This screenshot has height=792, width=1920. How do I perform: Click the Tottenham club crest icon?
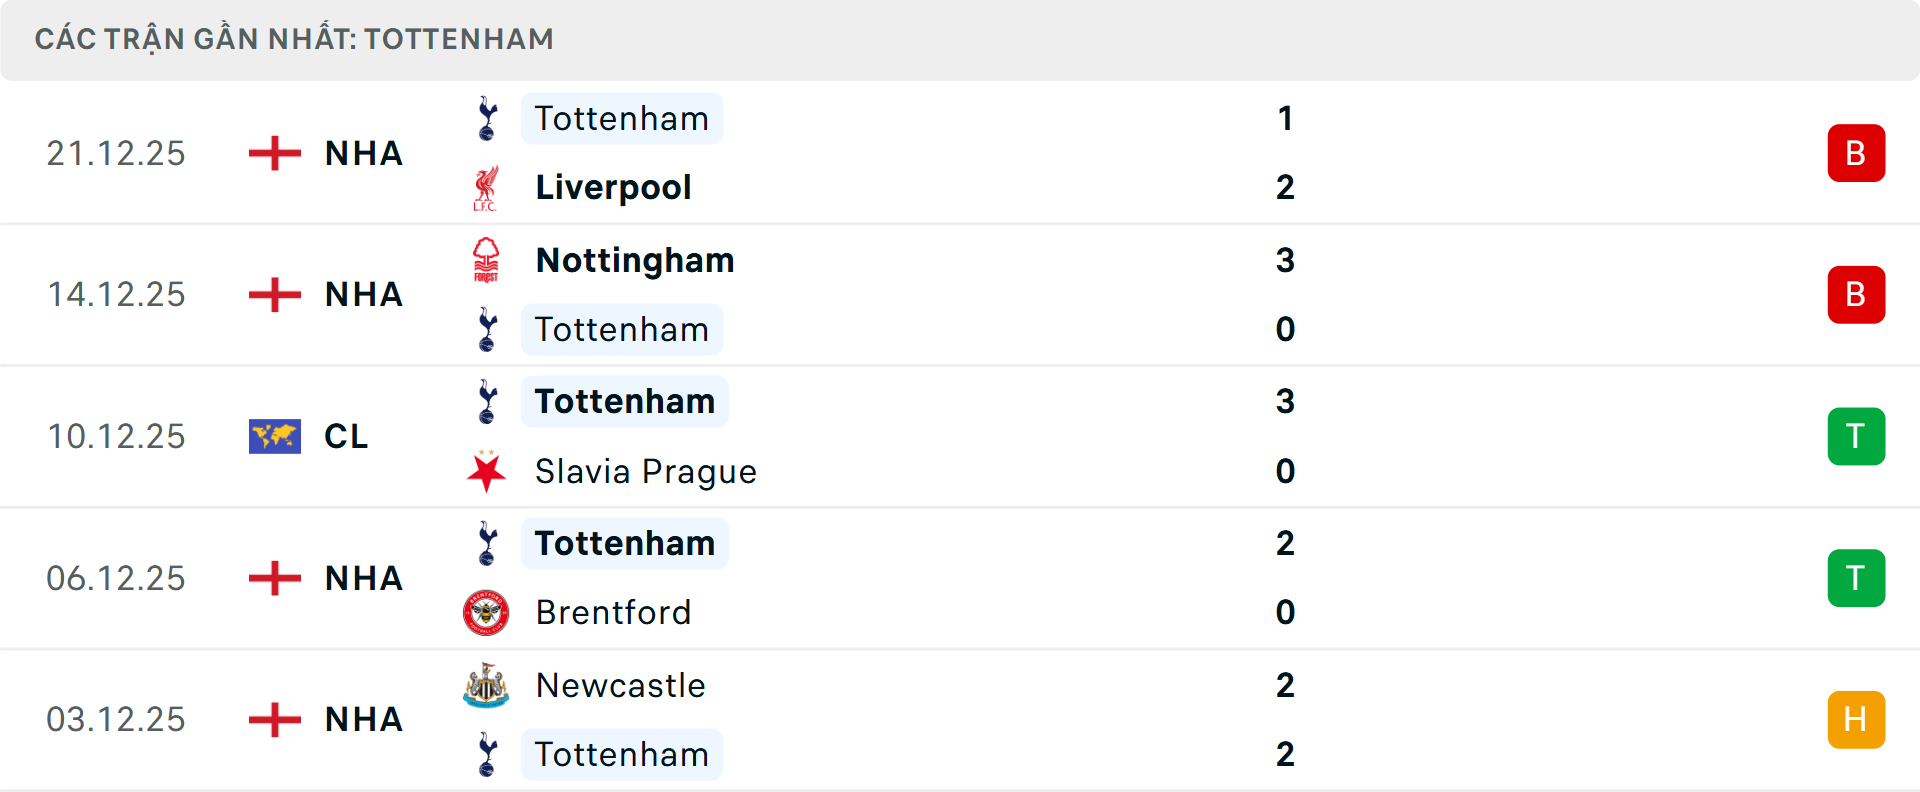click(x=487, y=118)
